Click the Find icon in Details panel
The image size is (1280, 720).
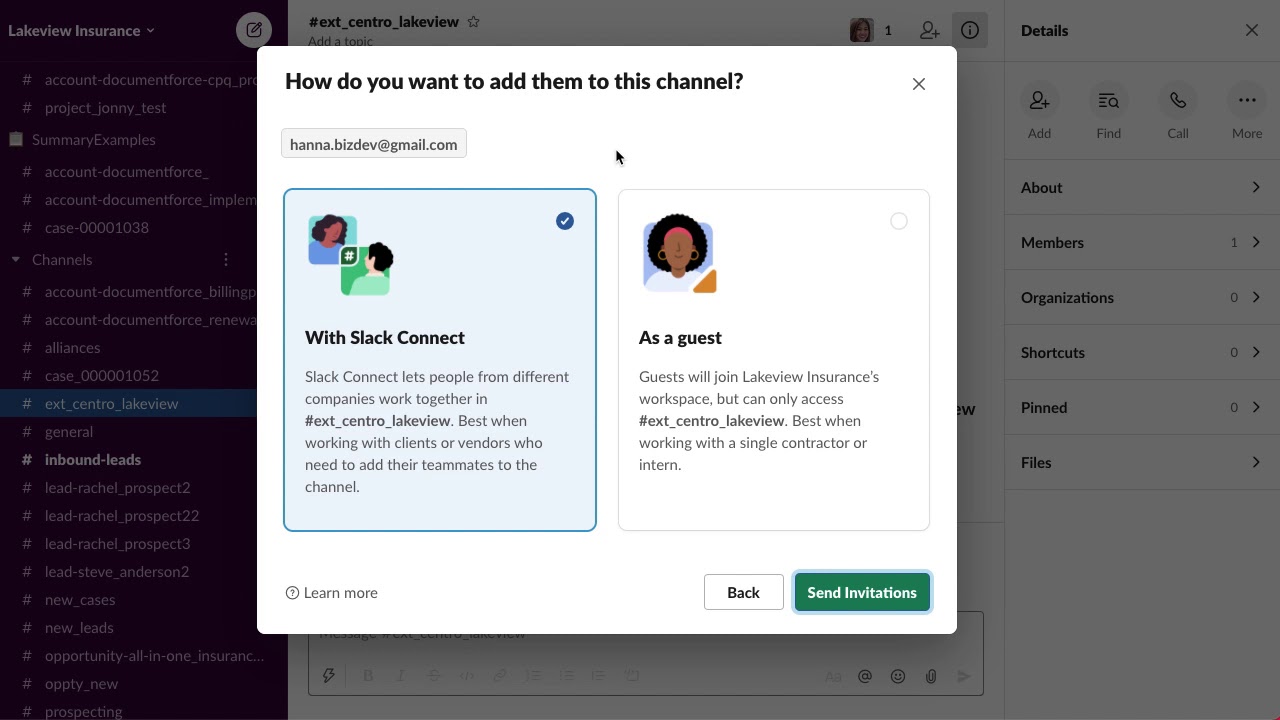[1108, 101]
